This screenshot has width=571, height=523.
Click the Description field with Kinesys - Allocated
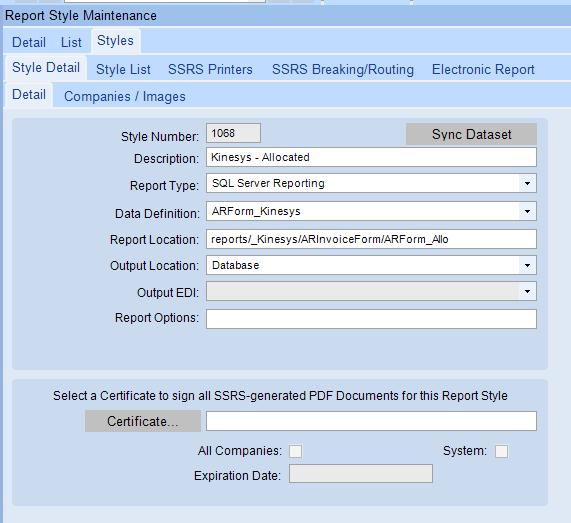tap(371, 157)
